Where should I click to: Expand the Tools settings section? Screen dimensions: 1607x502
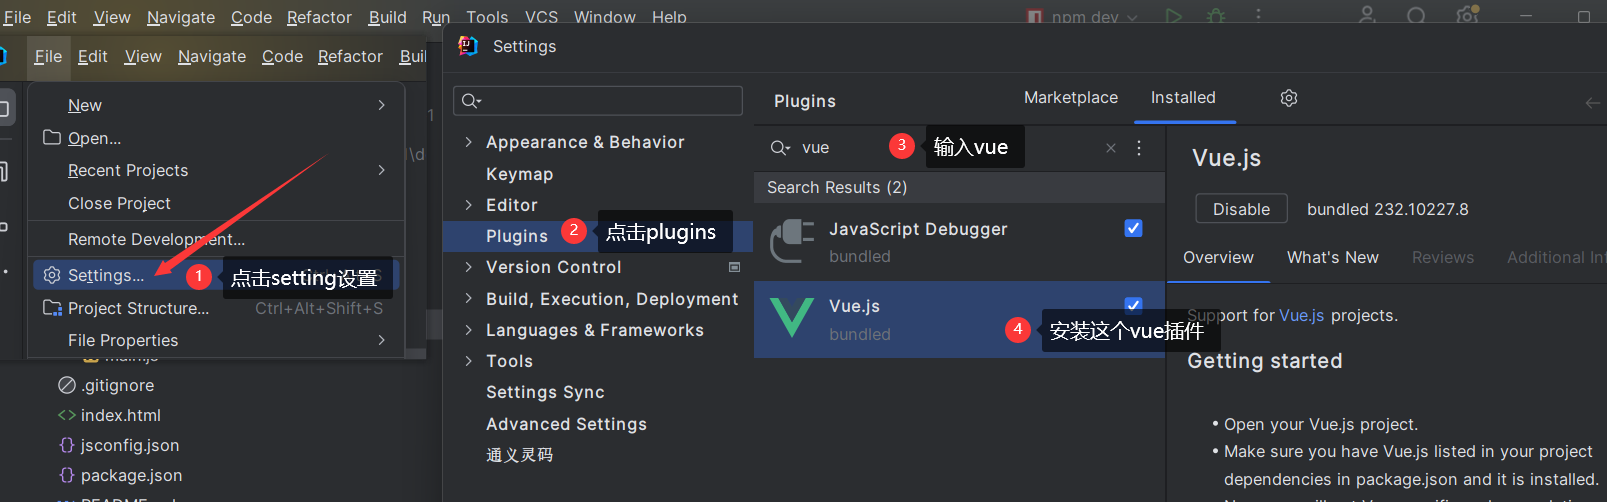coord(468,361)
